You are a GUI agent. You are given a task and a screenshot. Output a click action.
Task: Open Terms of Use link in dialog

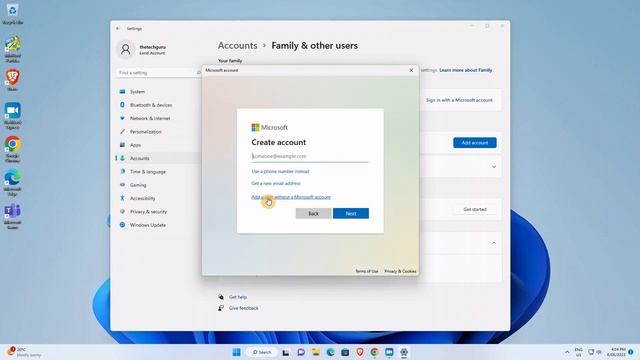[x=367, y=271]
